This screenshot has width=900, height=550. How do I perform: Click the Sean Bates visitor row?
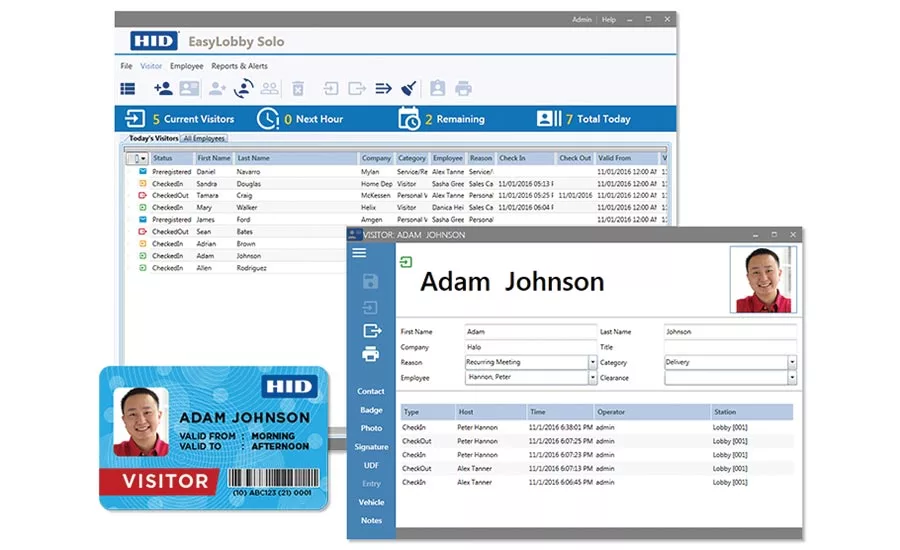pyautogui.click(x=236, y=231)
